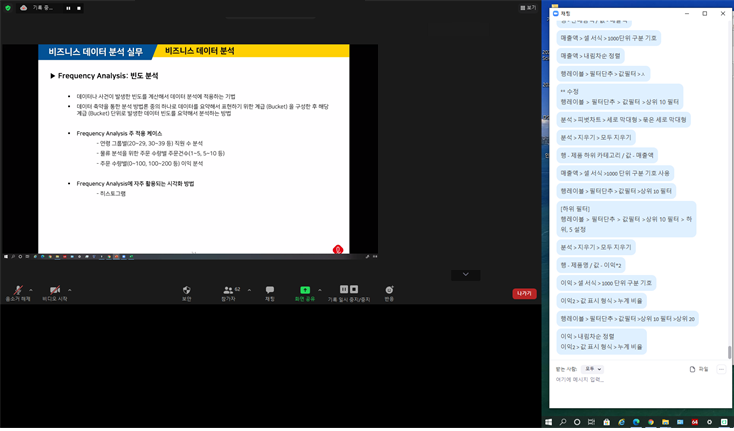The image size is (734, 431).
Task: Expand audio options arrow beside microphone
Action: [x=30, y=290]
